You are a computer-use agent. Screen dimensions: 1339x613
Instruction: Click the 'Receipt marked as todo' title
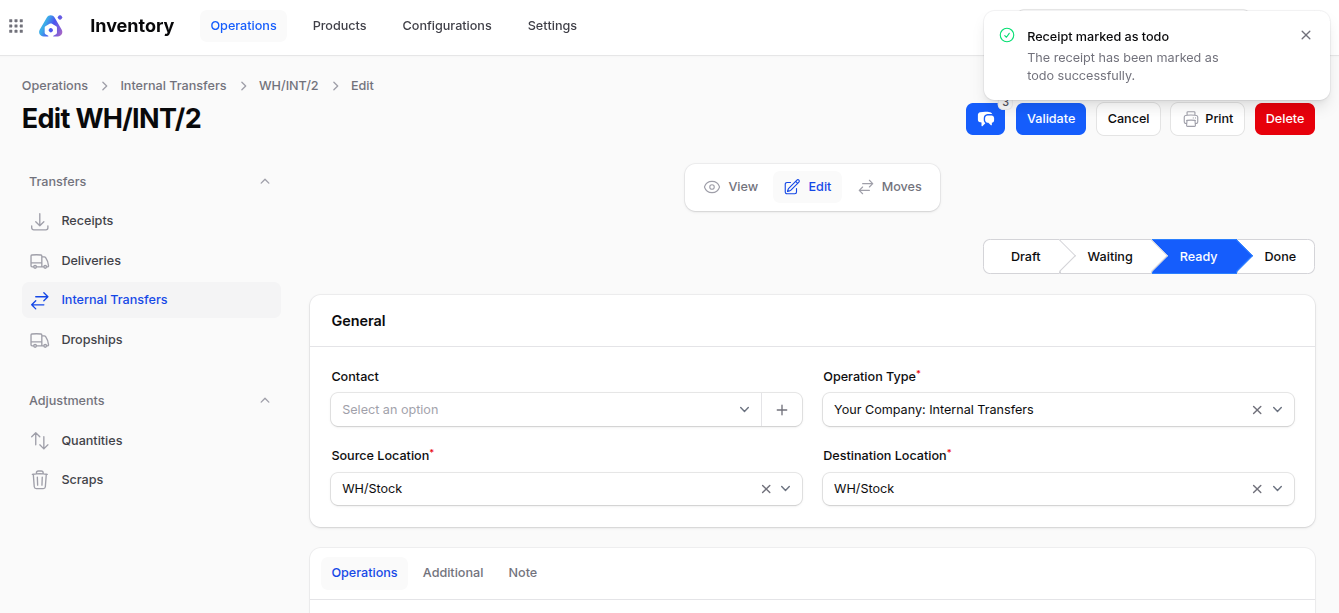pos(1098,37)
